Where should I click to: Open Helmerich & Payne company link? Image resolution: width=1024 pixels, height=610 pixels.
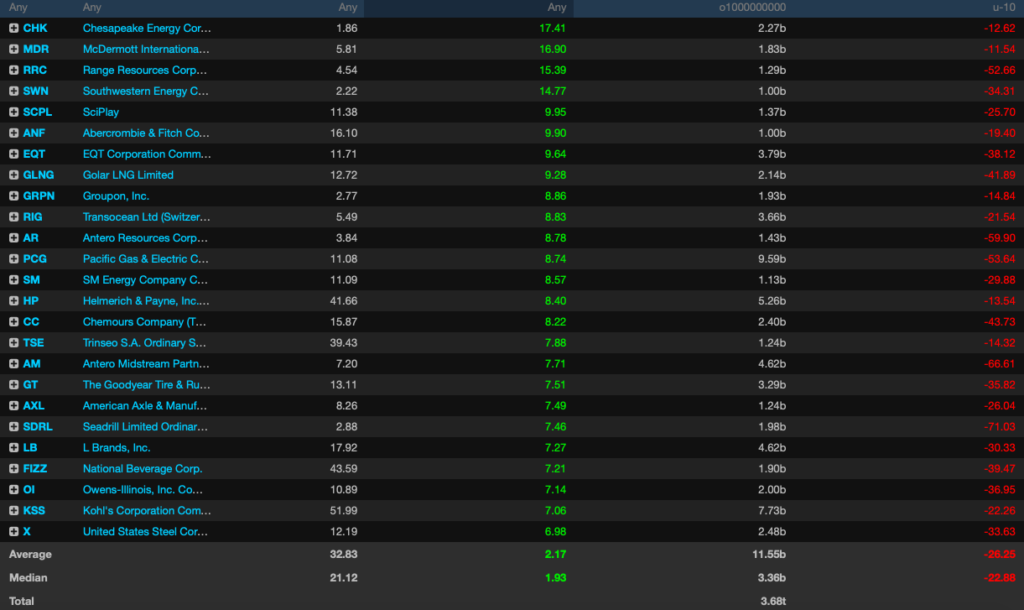146,300
